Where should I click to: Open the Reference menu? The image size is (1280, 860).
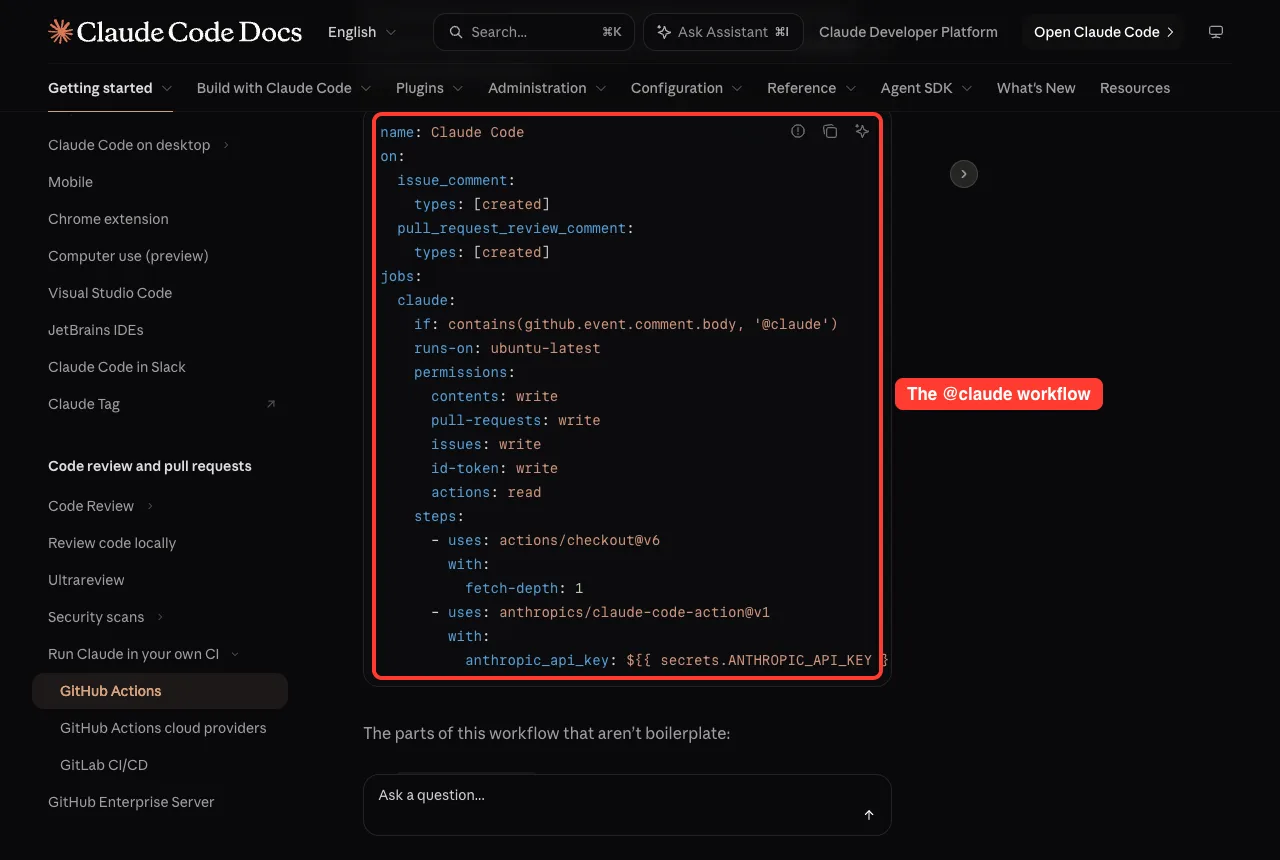812,88
